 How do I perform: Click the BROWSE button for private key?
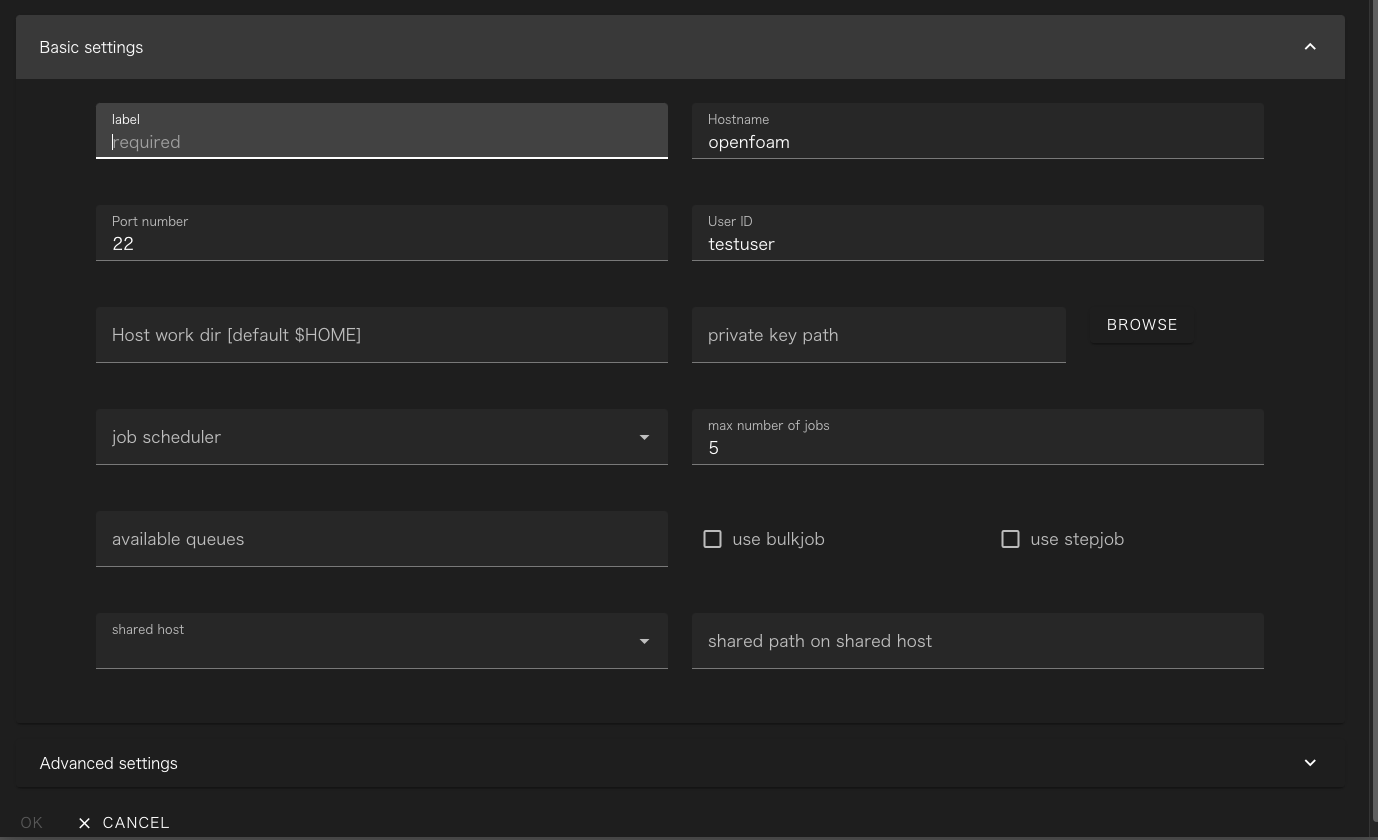click(1142, 325)
